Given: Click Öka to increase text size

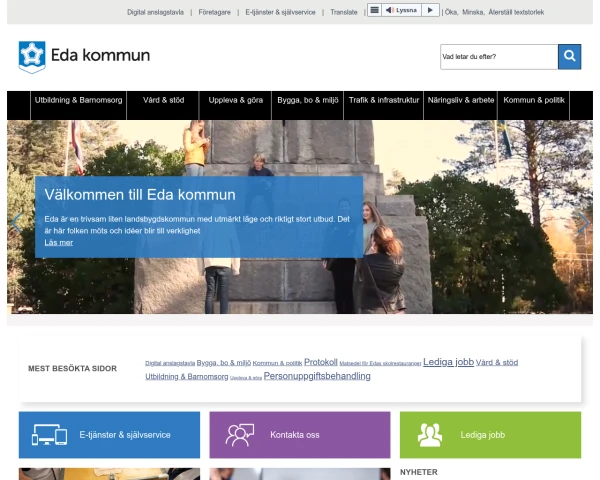Looking at the screenshot, I should tap(451, 12).
